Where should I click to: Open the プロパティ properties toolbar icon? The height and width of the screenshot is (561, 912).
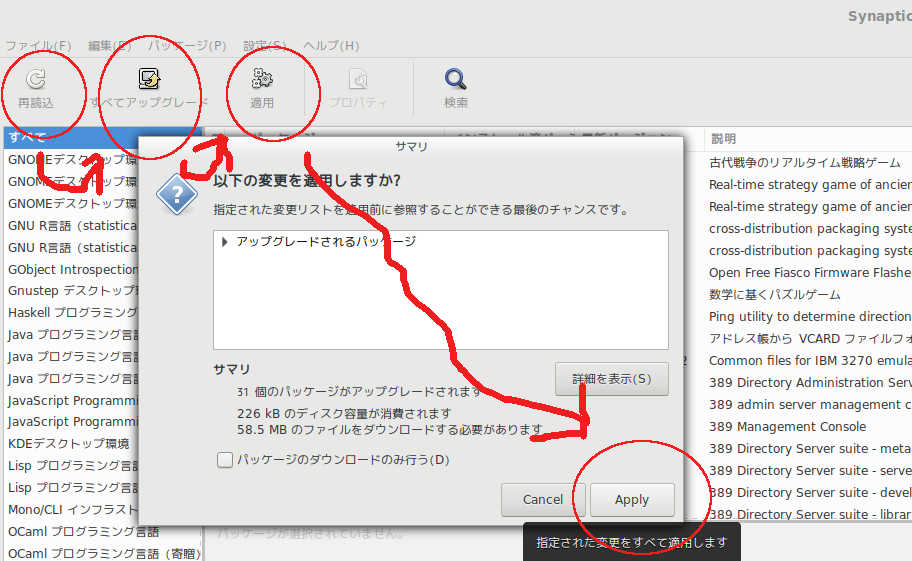point(358,79)
